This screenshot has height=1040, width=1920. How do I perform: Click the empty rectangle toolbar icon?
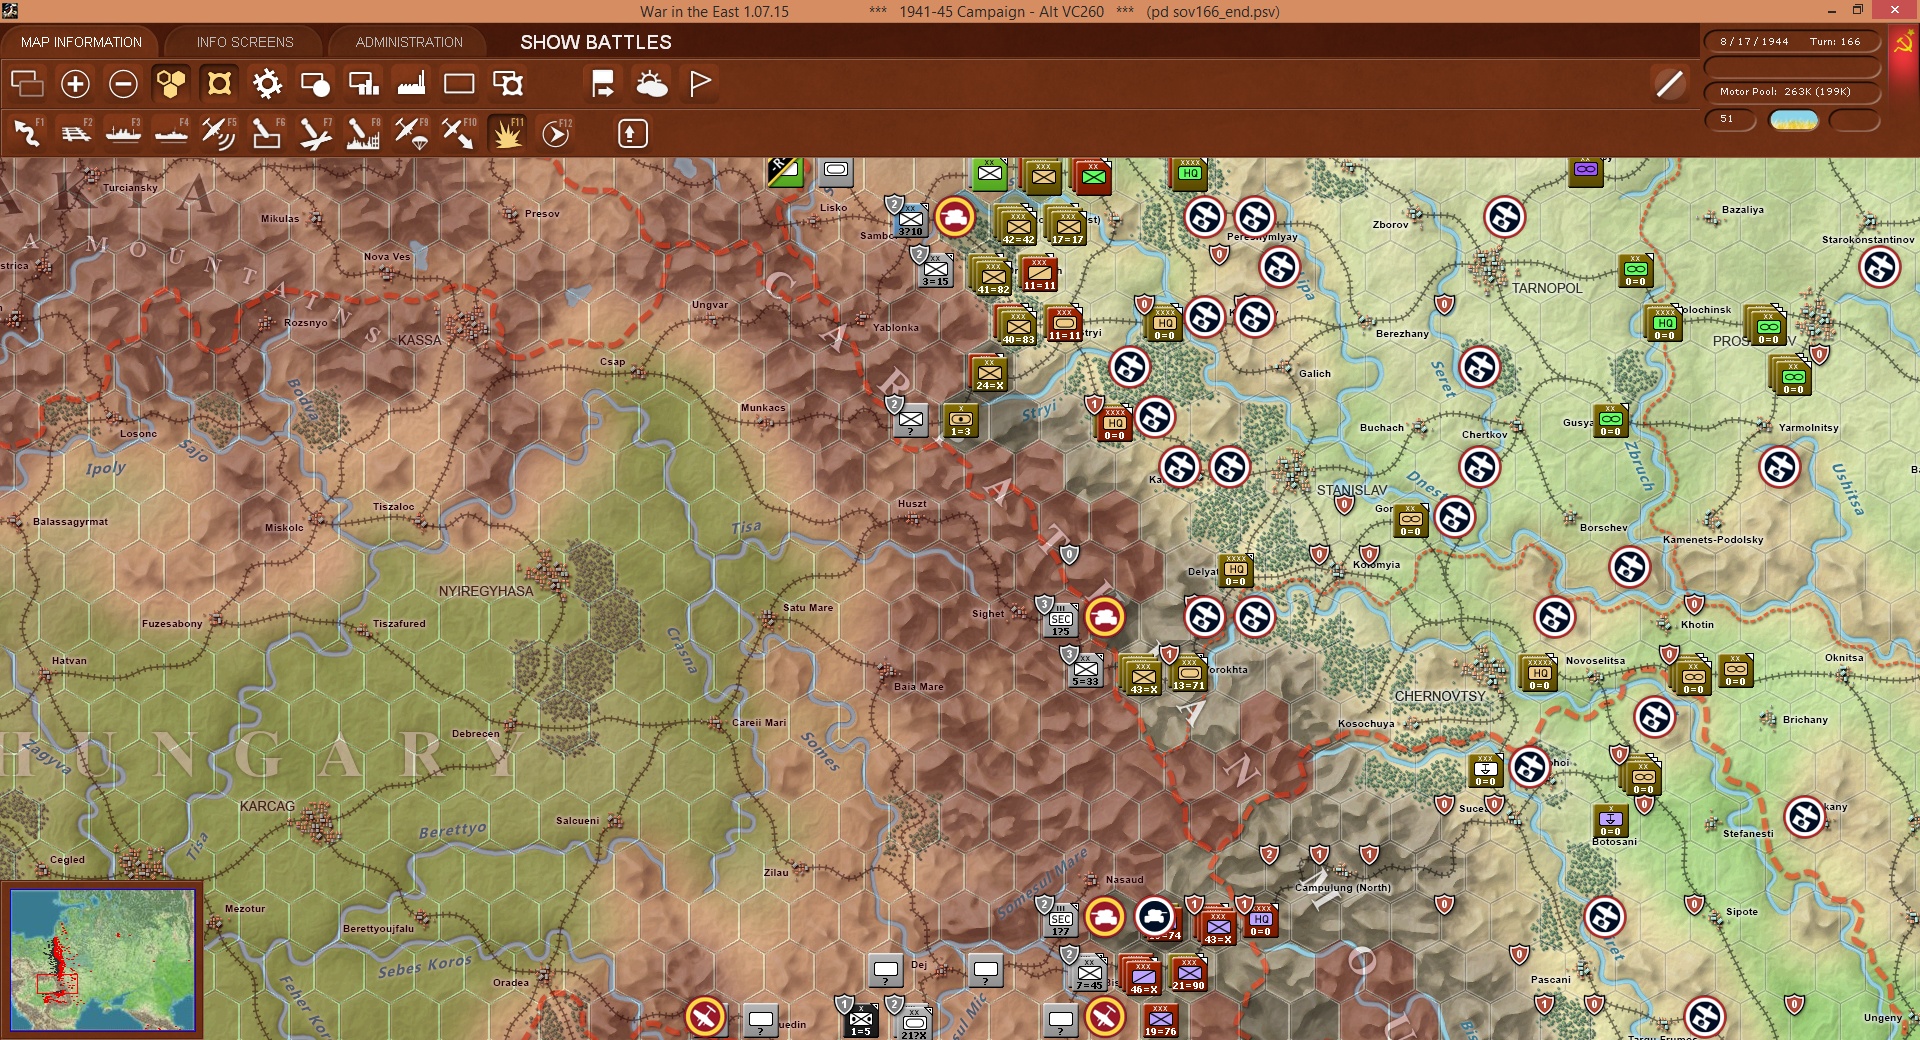pos(459,84)
